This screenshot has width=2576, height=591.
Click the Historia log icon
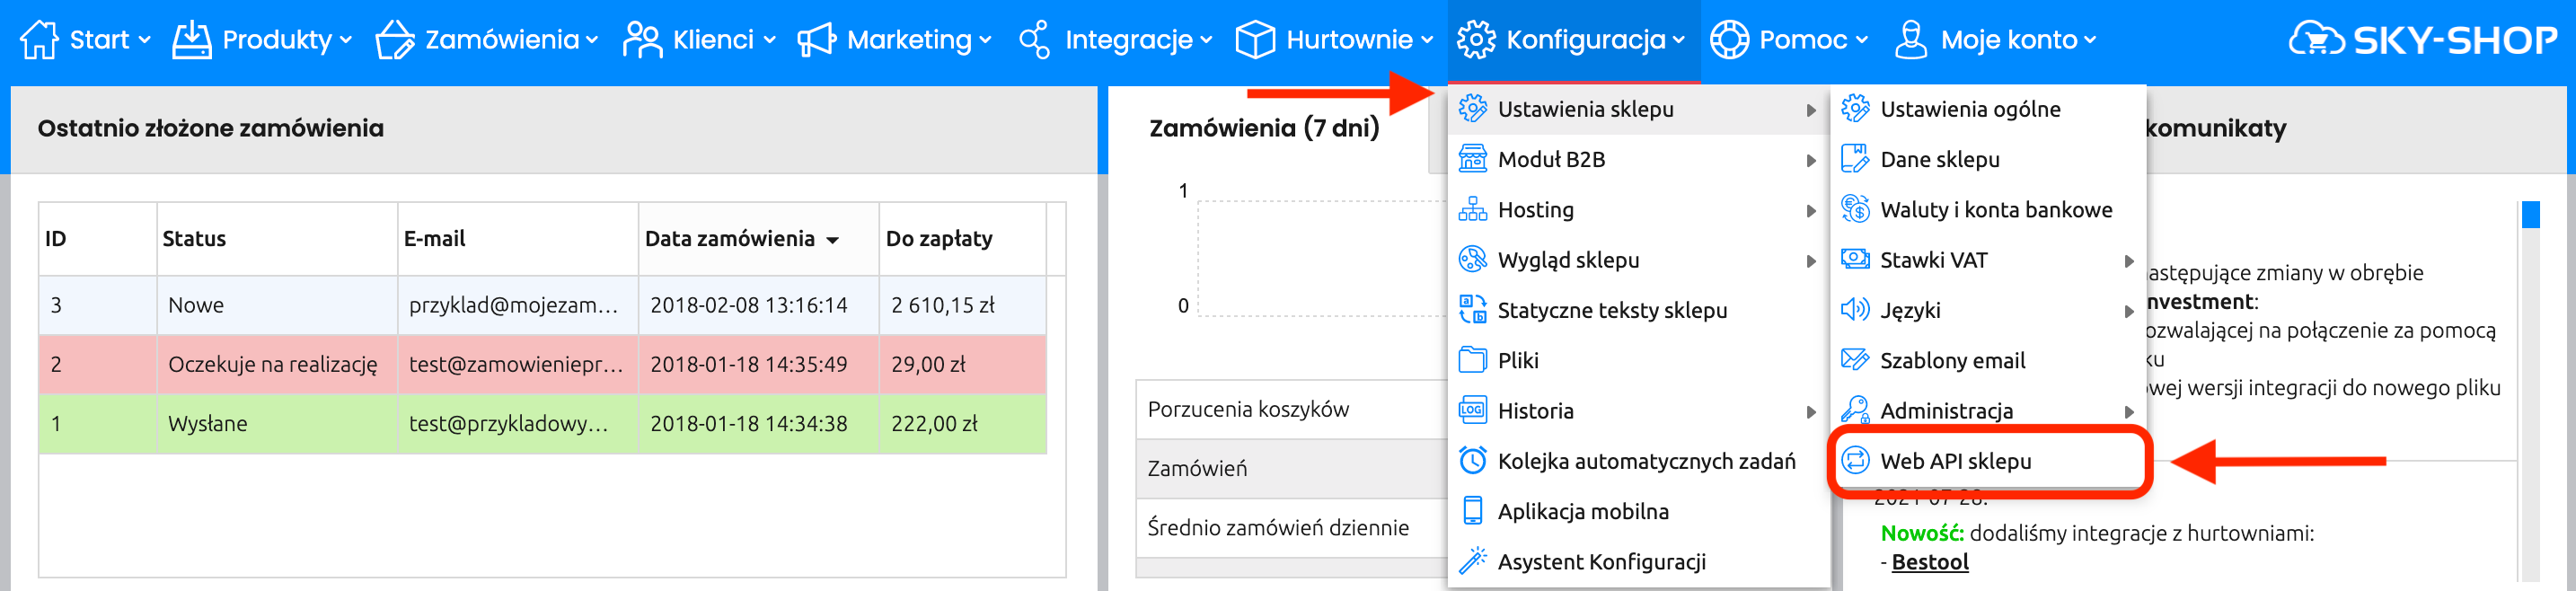click(x=1472, y=410)
